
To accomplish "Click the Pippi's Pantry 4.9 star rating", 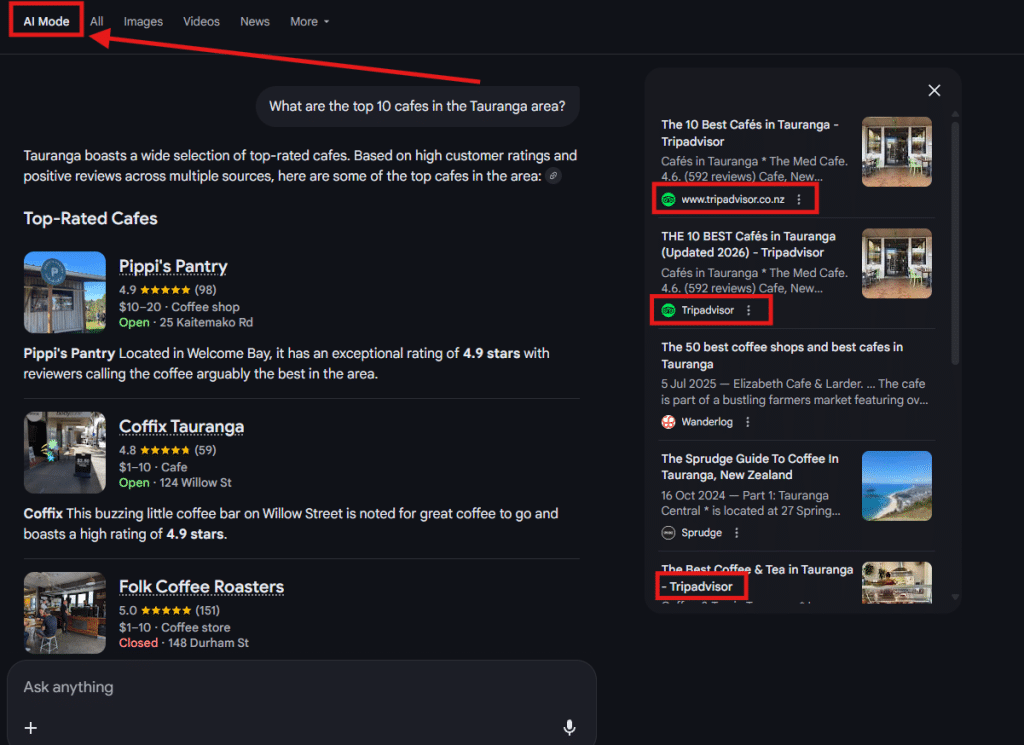I will click(167, 290).
